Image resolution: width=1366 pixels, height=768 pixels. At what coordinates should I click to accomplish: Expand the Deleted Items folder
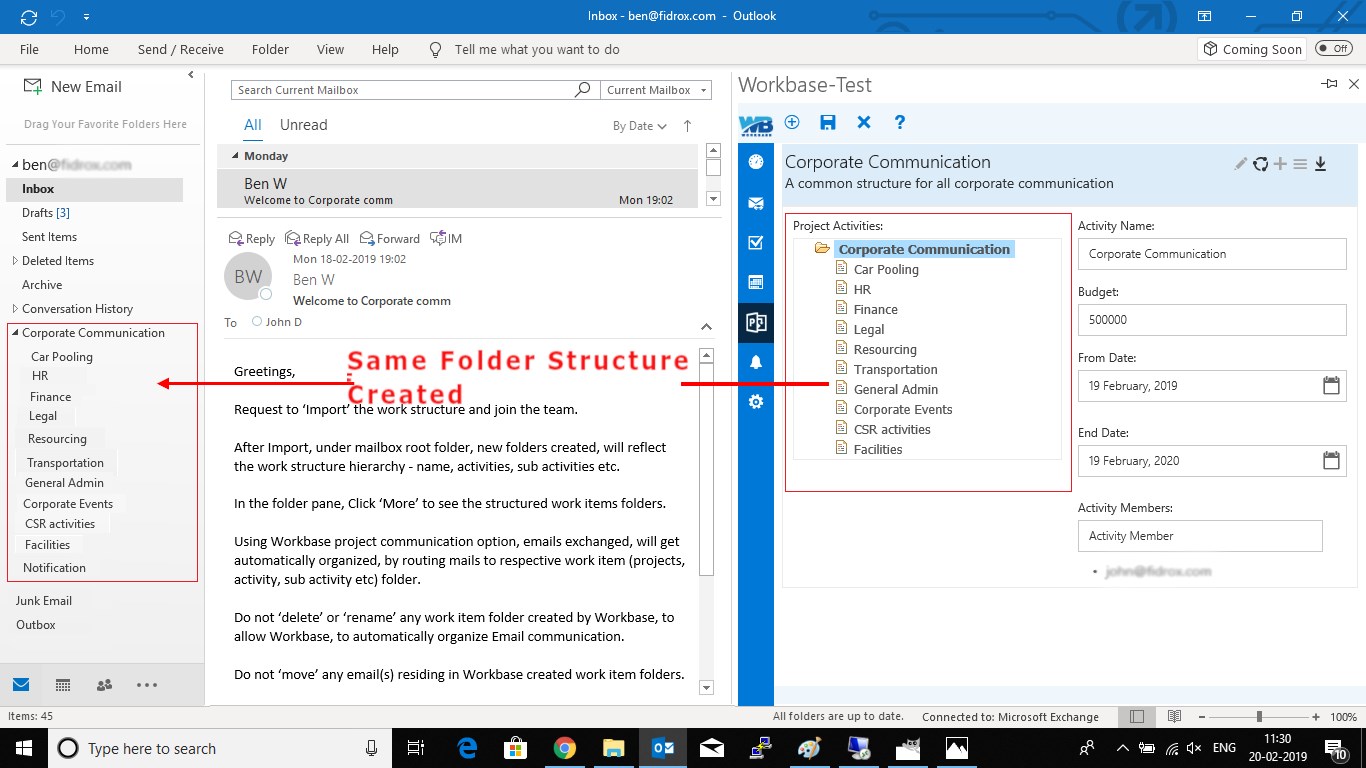click(x=15, y=261)
